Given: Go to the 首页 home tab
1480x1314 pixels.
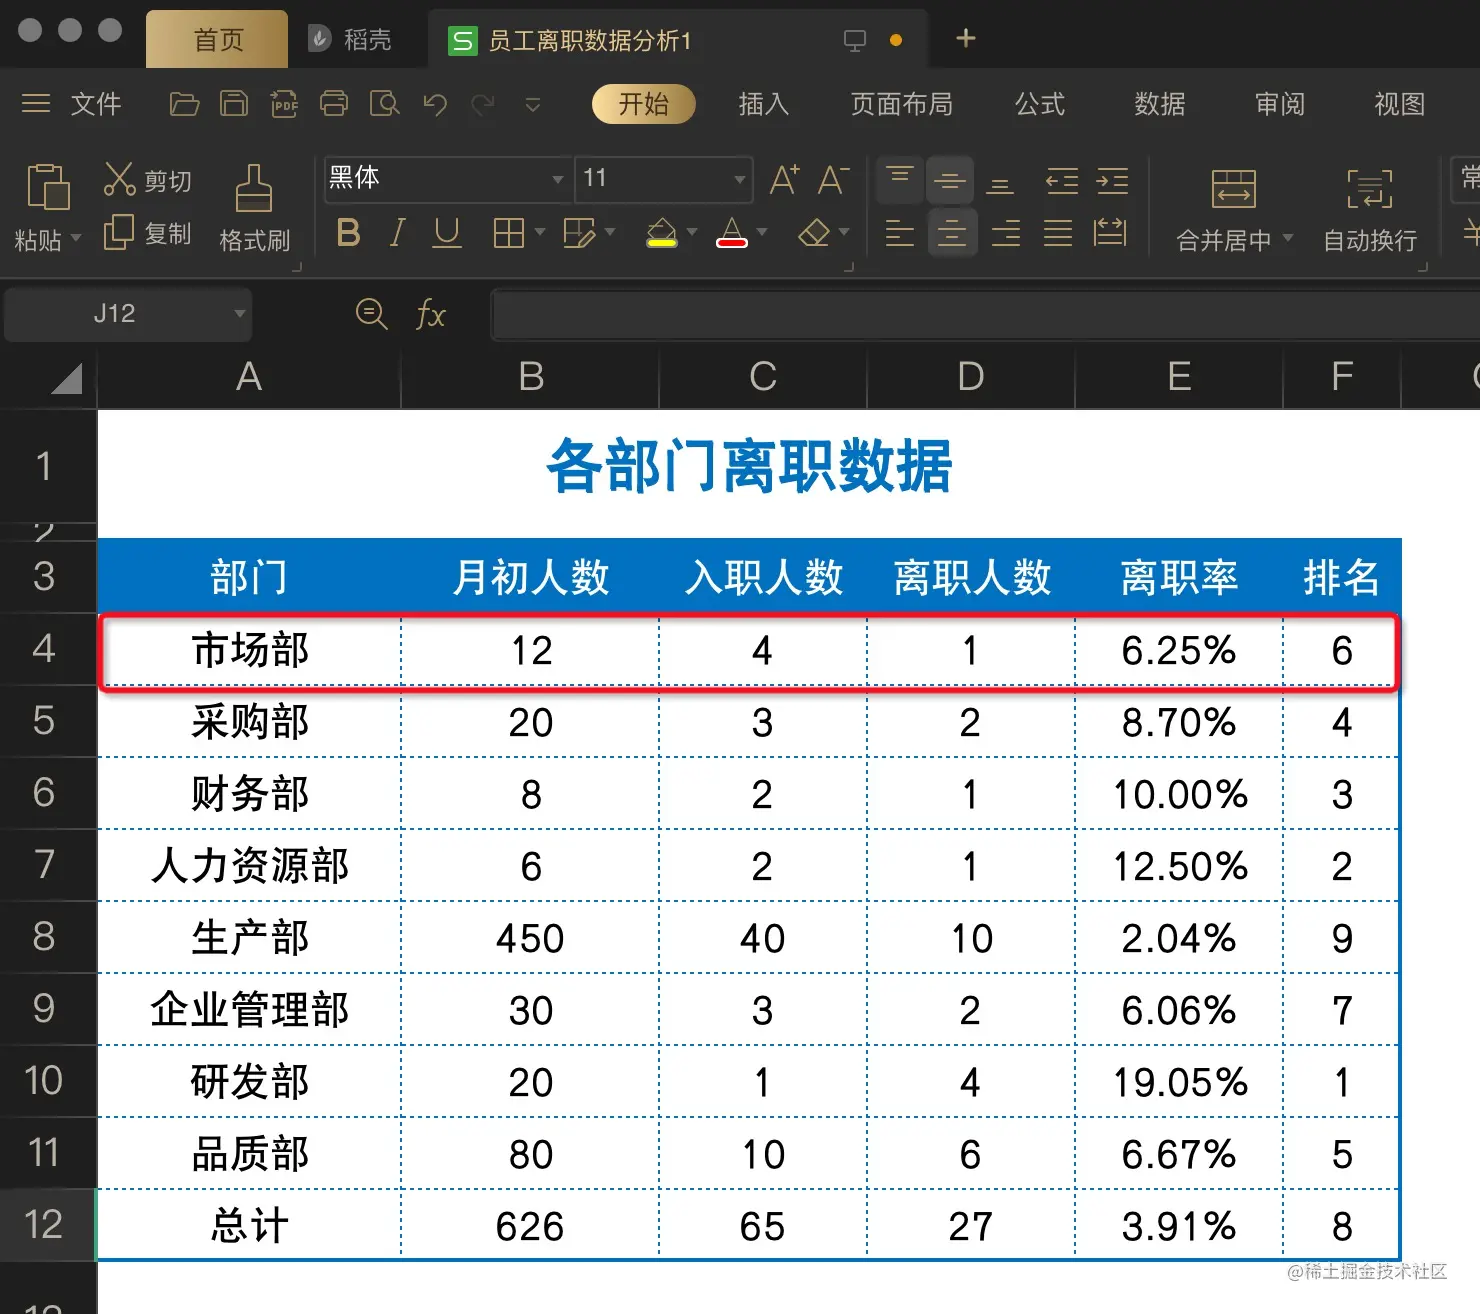Looking at the screenshot, I should [217, 40].
